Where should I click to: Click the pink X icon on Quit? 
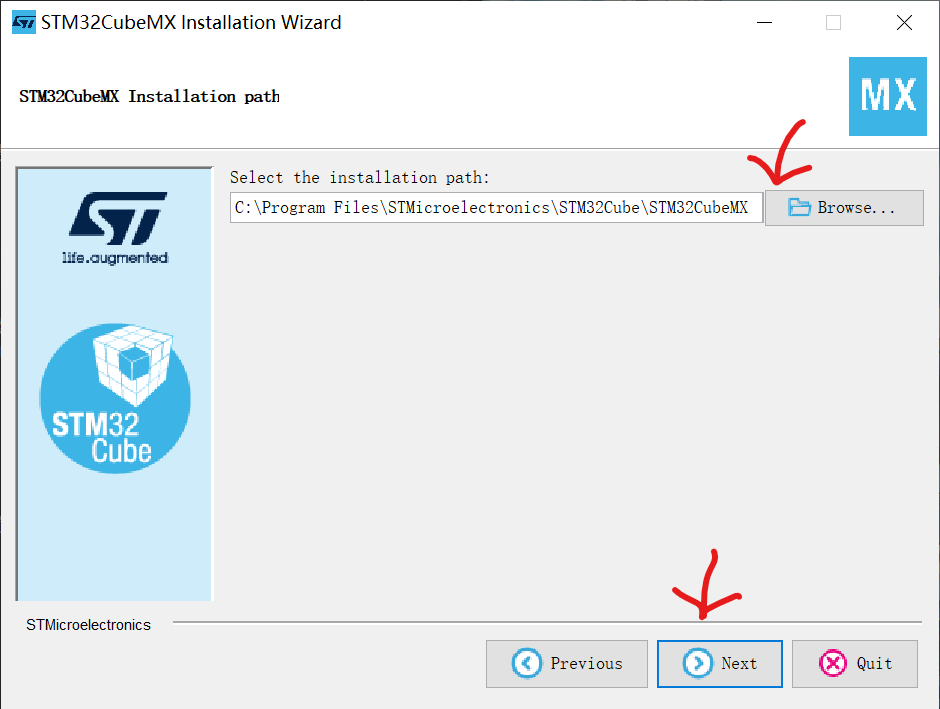click(x=833, y=663)
